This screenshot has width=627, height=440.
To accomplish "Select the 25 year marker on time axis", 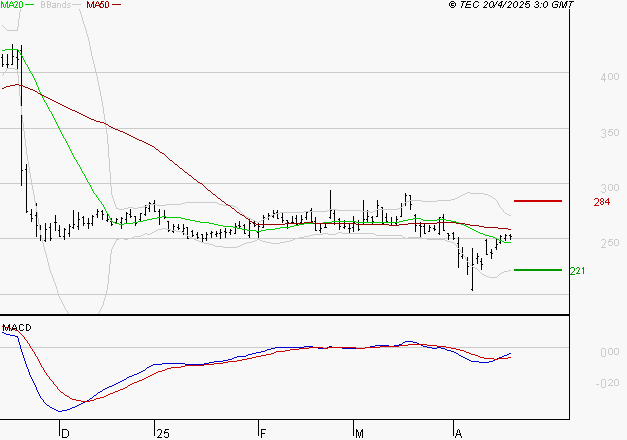I will (161, 433).
